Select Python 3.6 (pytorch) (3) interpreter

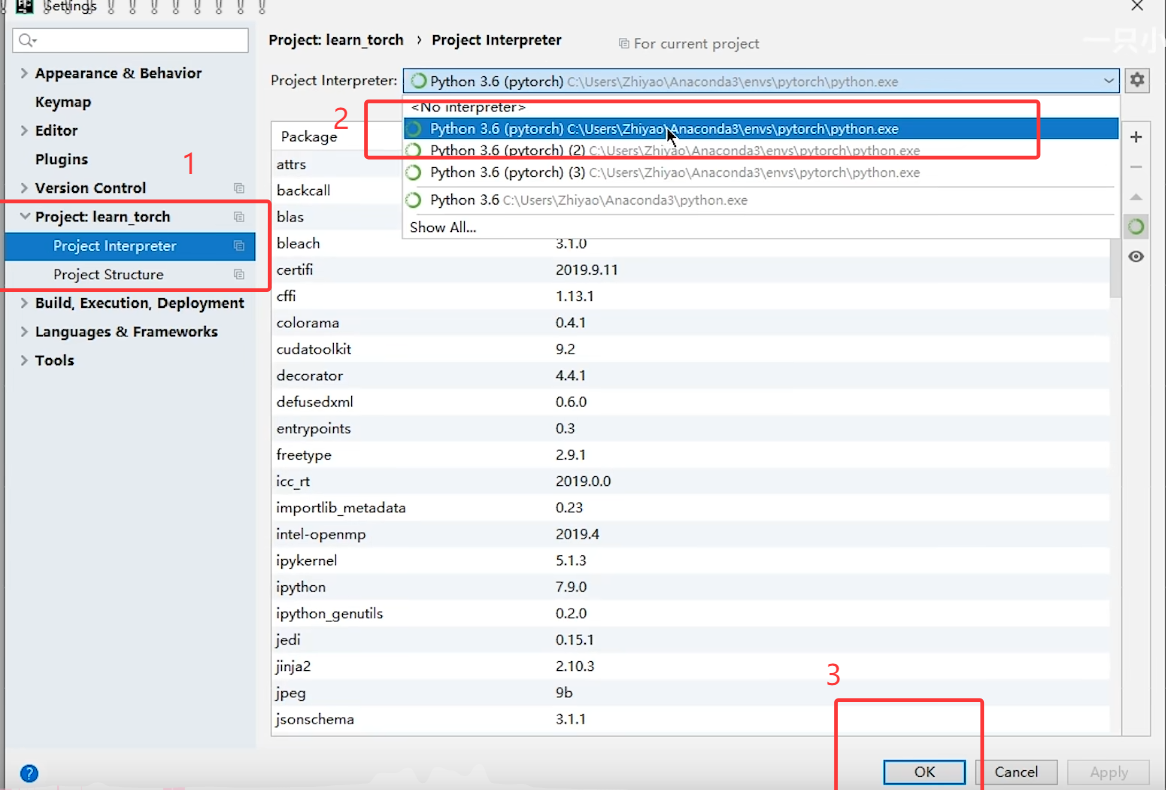point(761,173)
